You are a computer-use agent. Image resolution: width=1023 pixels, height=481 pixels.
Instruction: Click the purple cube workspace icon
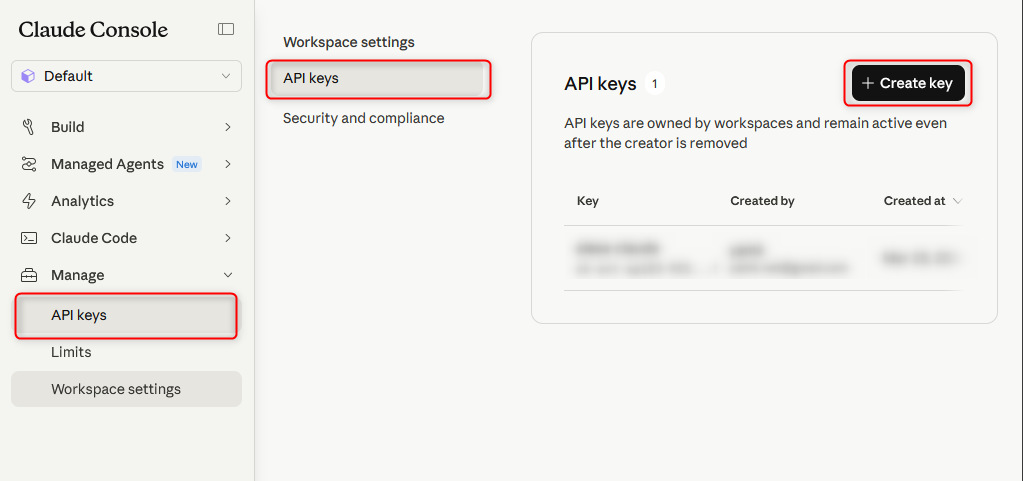coord(28,76)
